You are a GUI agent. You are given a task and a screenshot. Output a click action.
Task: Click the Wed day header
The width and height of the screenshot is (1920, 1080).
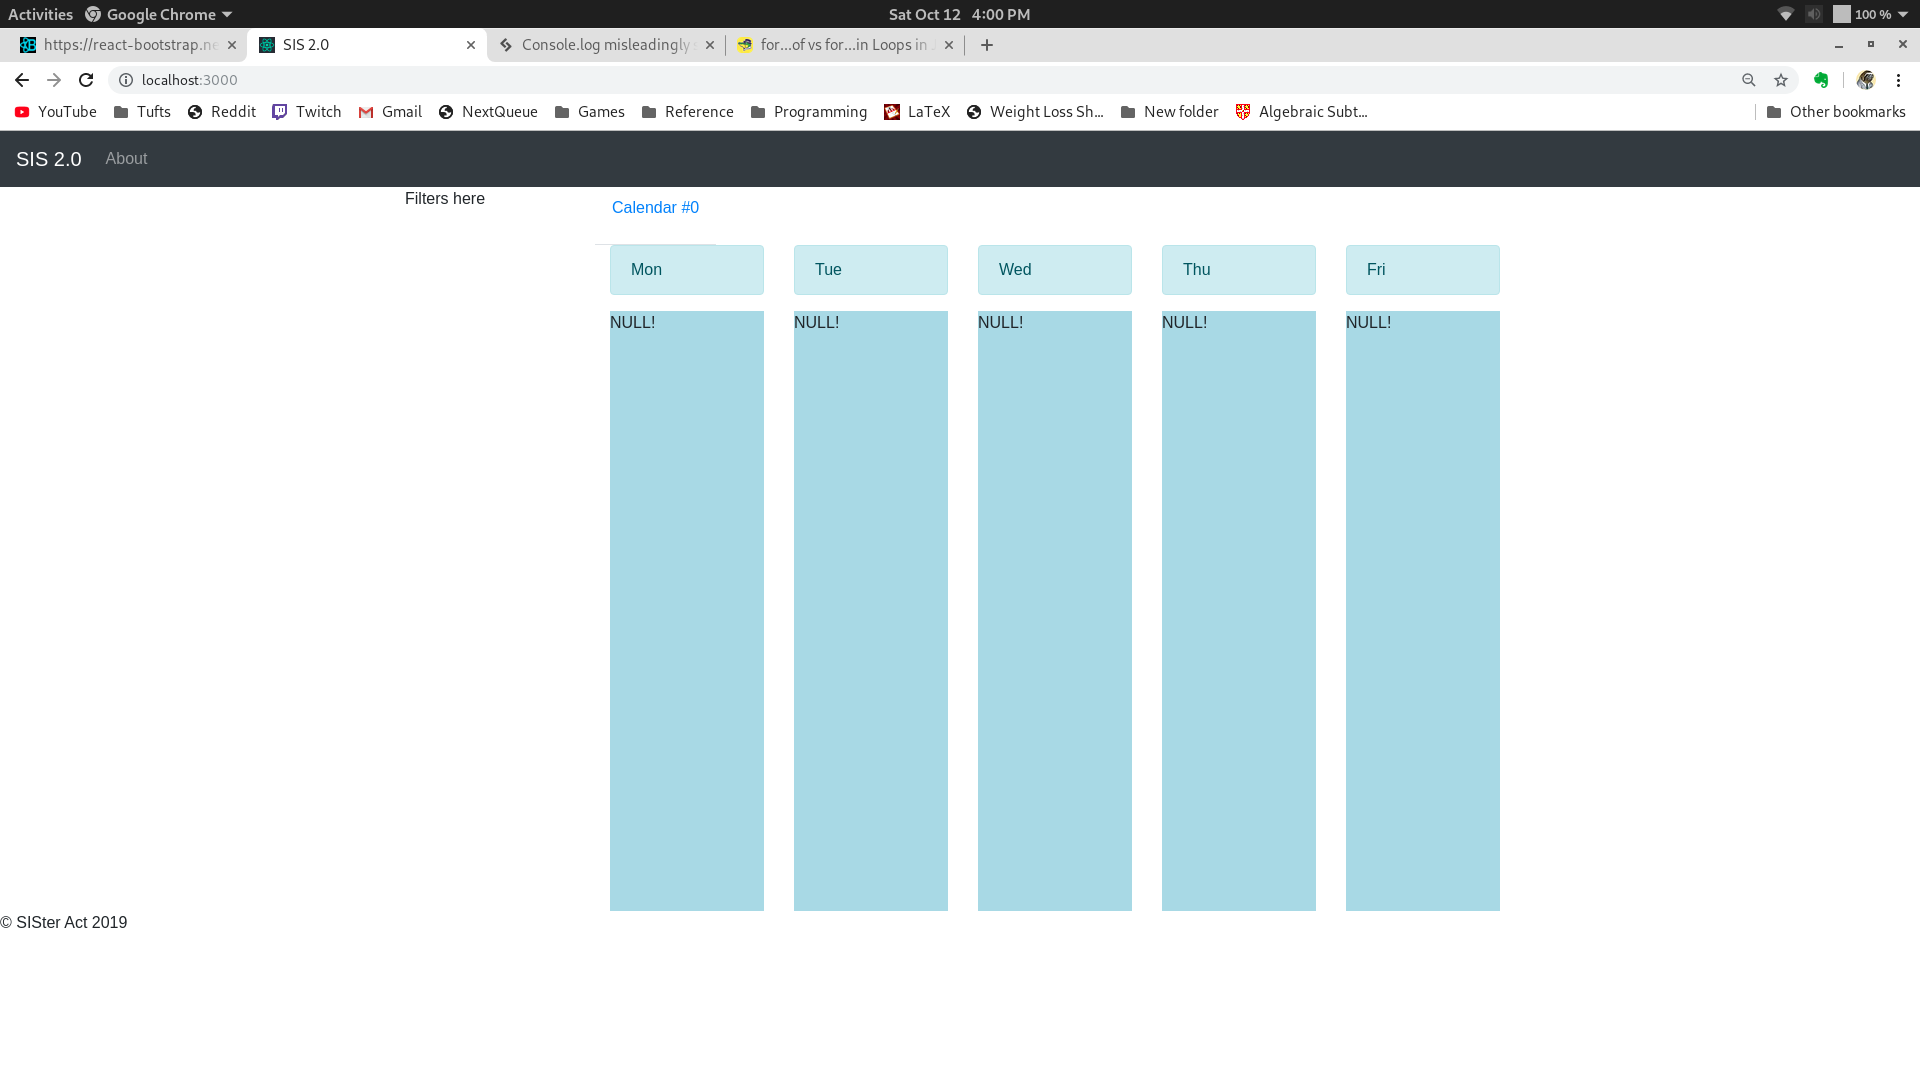[1054, 270]
